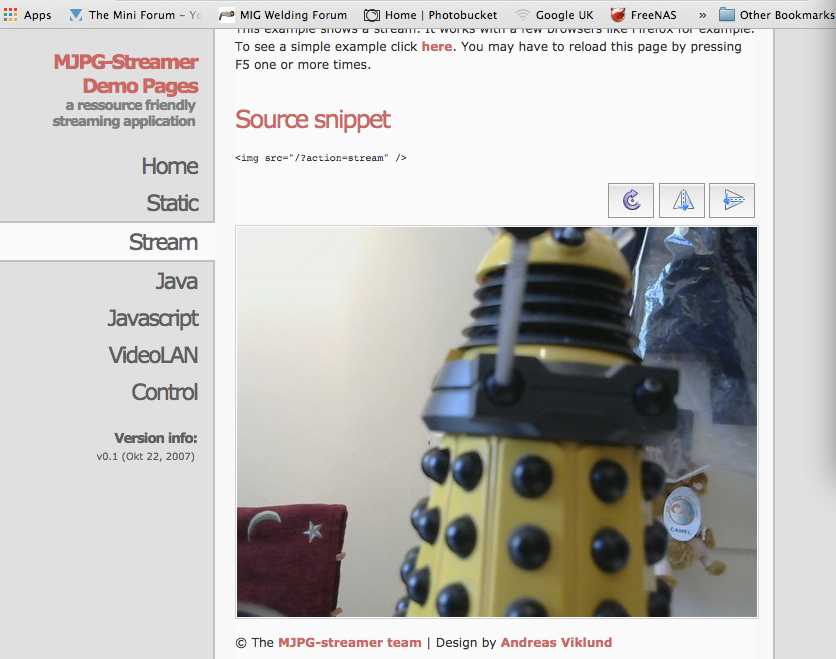Open the Control sidebar page
Screen dimensions: 836x659
pyautogui.click(x=165, y=392)
